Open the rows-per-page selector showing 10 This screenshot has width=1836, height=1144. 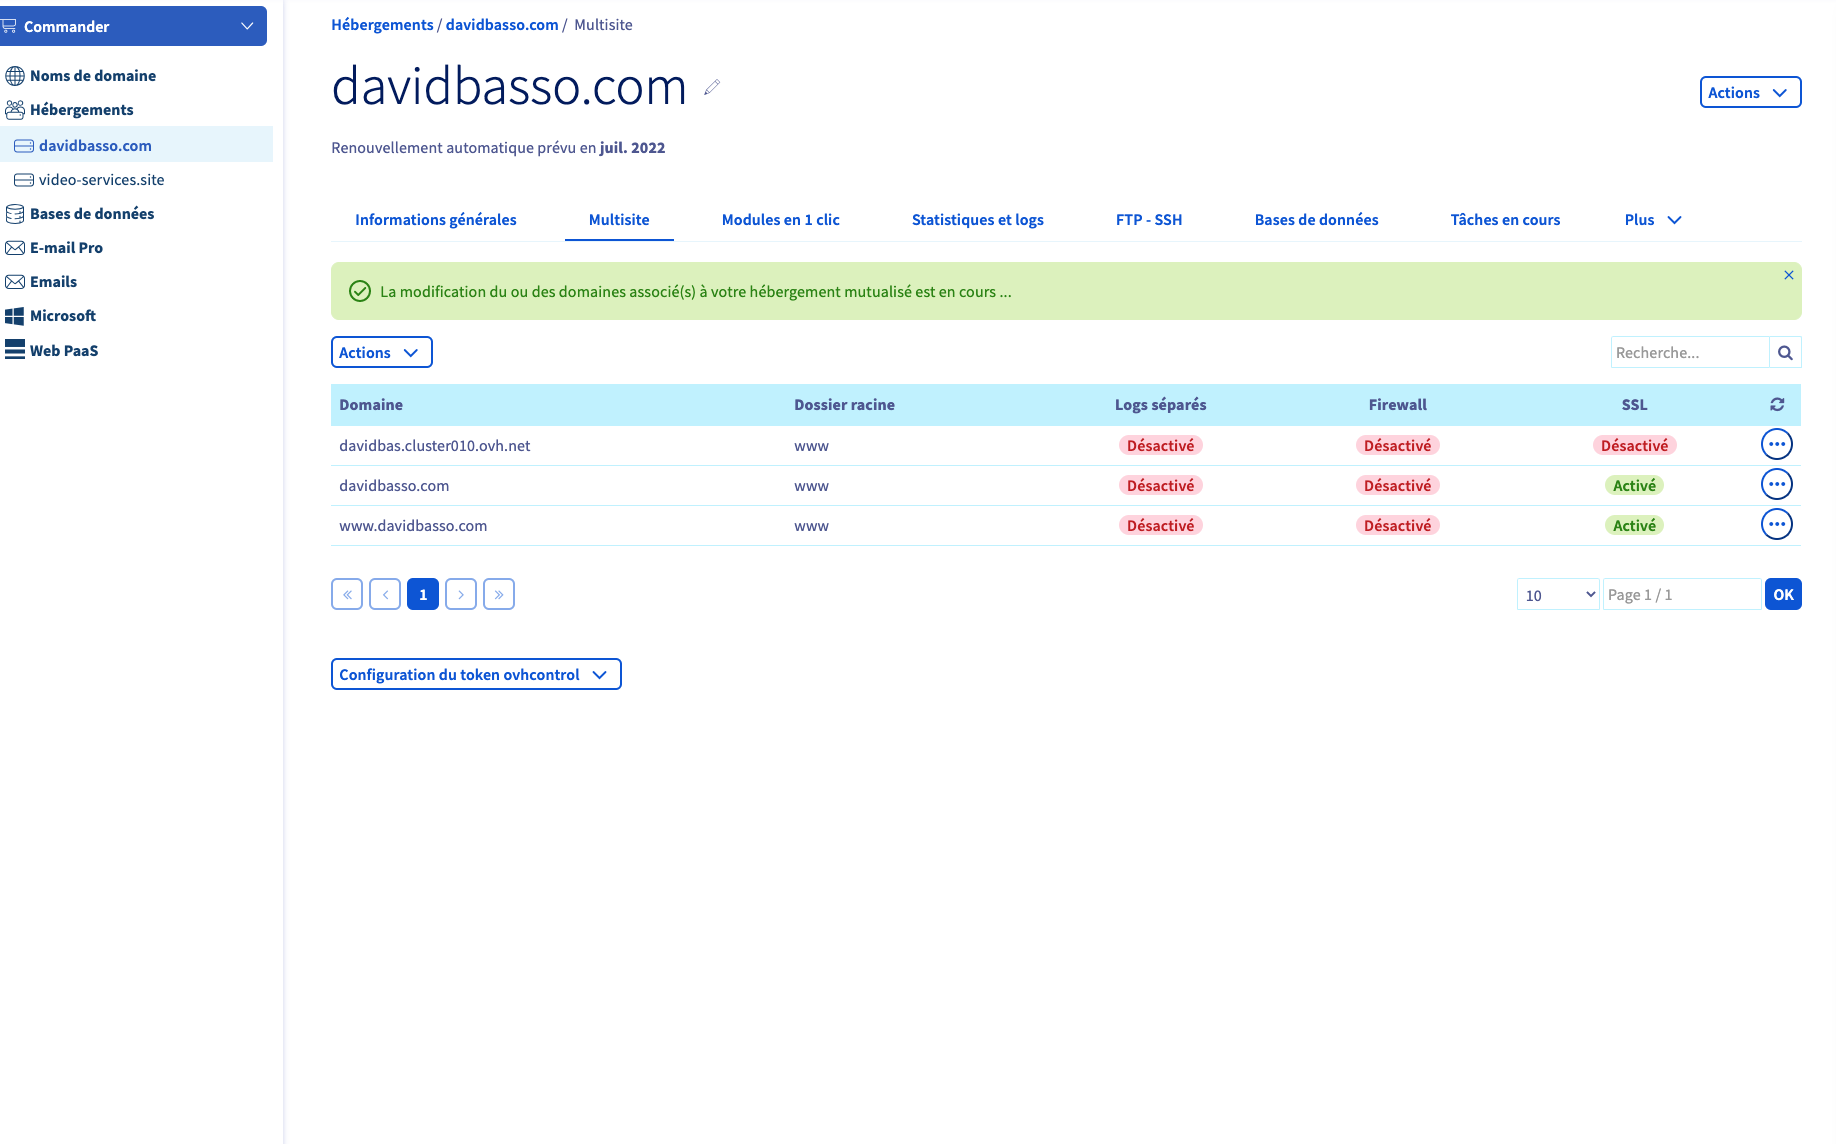[x=1557, y=595]
